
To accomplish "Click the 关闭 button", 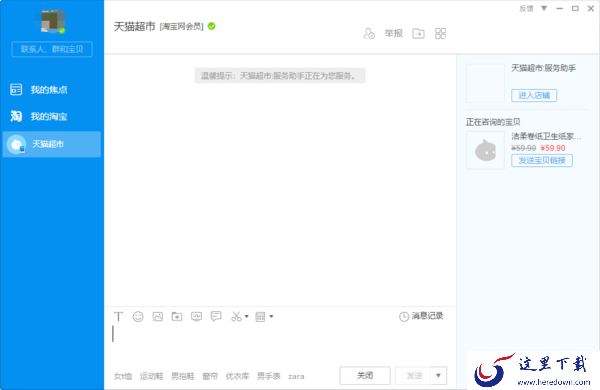I will pos(365,375).
